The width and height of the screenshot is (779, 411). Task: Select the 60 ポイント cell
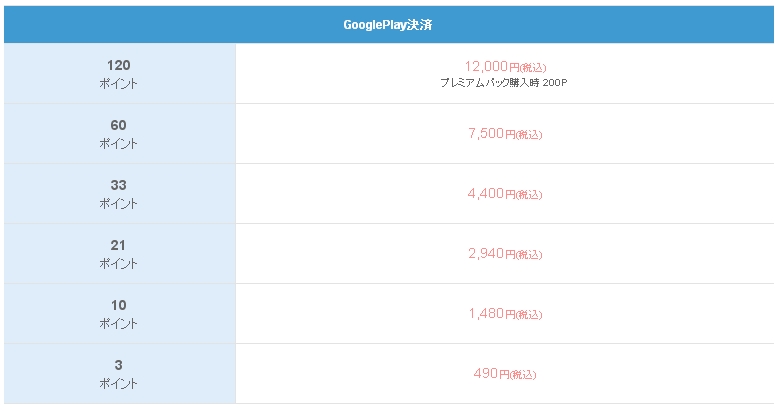[x=120, y=134]
